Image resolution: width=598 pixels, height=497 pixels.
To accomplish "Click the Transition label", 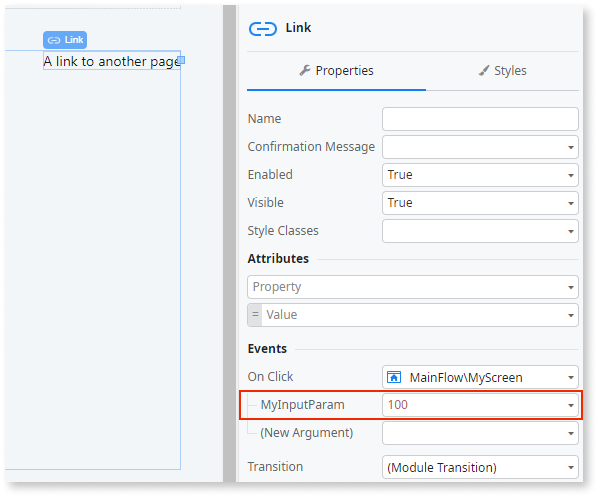I will (x=275, y=466).
